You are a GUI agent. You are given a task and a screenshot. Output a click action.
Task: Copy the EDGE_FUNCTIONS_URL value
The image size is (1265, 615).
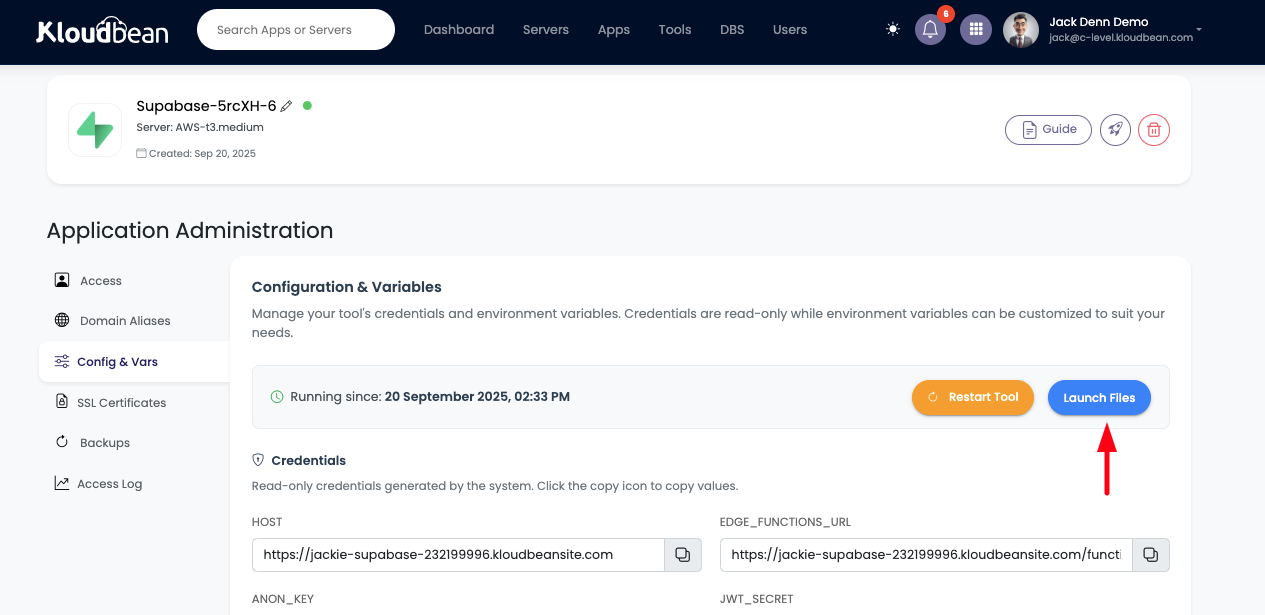click(1150, 554)
